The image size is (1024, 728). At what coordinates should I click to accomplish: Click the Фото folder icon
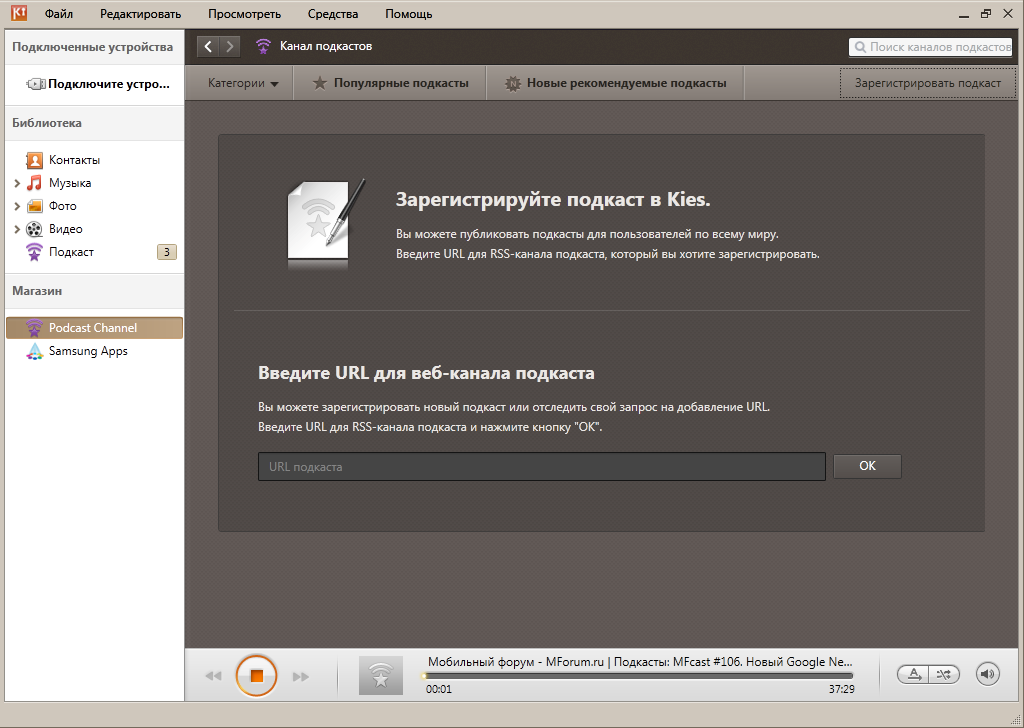click(34, 206)
